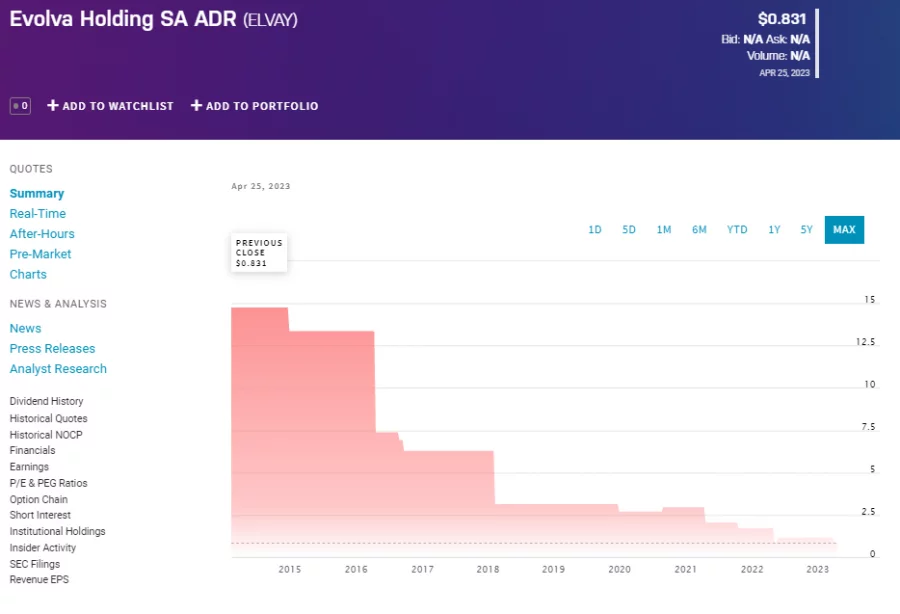900x614 pixels.
Task: Switch chart to YTD view
Action: (x=737, y=229)
